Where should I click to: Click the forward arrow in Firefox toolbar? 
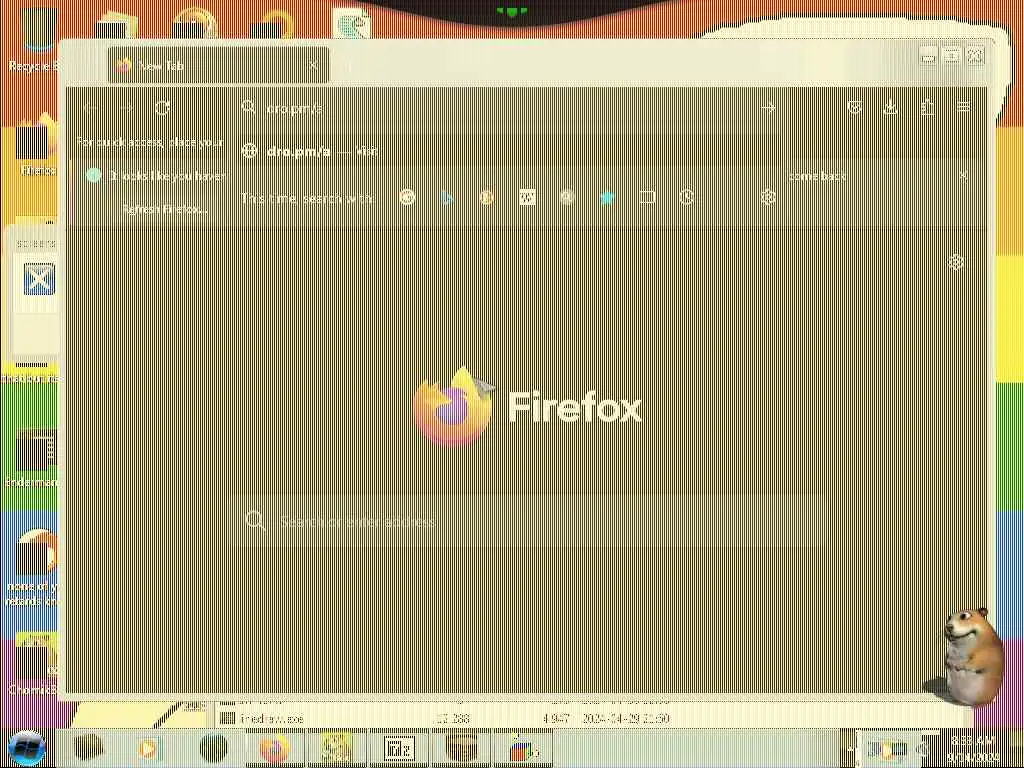(x=127, y=108)
